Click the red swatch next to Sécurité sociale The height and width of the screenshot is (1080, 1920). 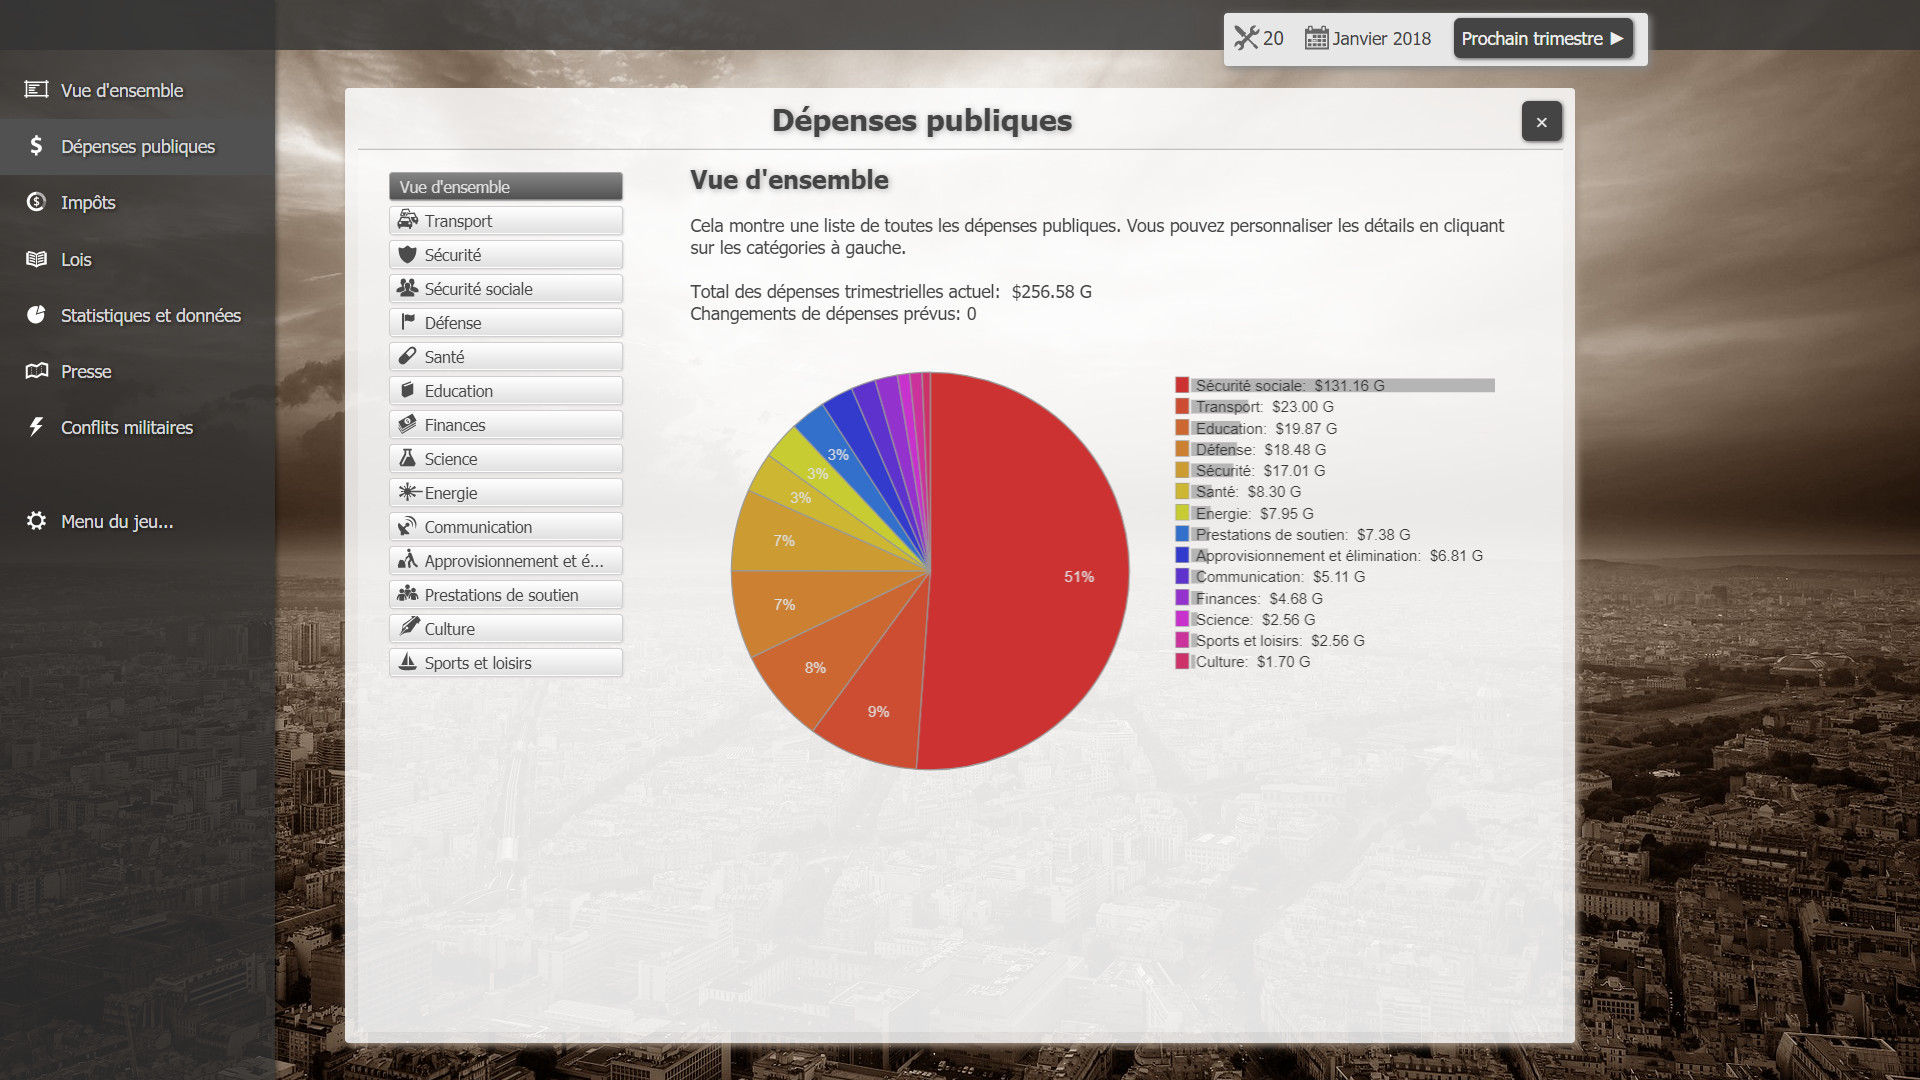[1182, 384]
